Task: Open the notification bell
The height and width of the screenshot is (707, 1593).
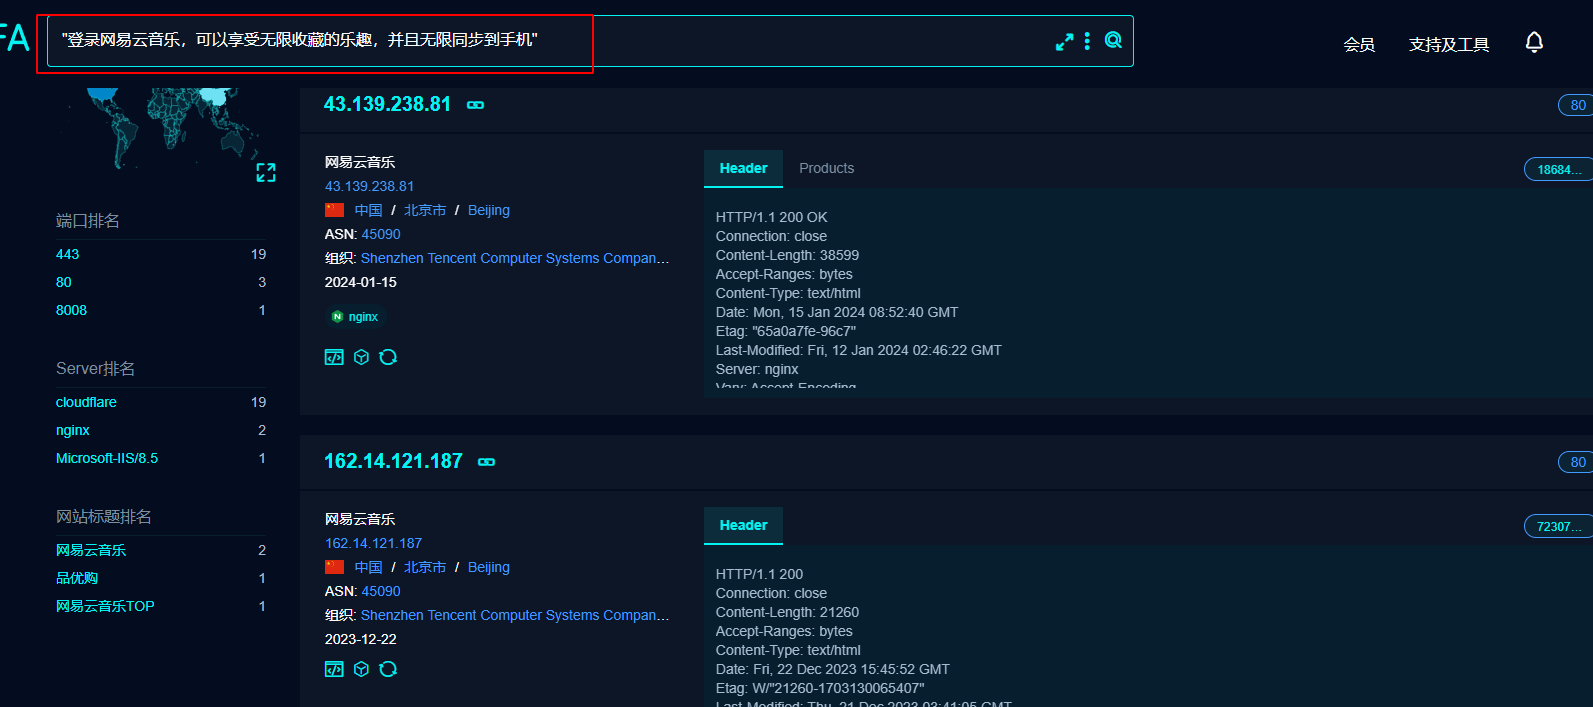Action: click(x=1534, y=42)
